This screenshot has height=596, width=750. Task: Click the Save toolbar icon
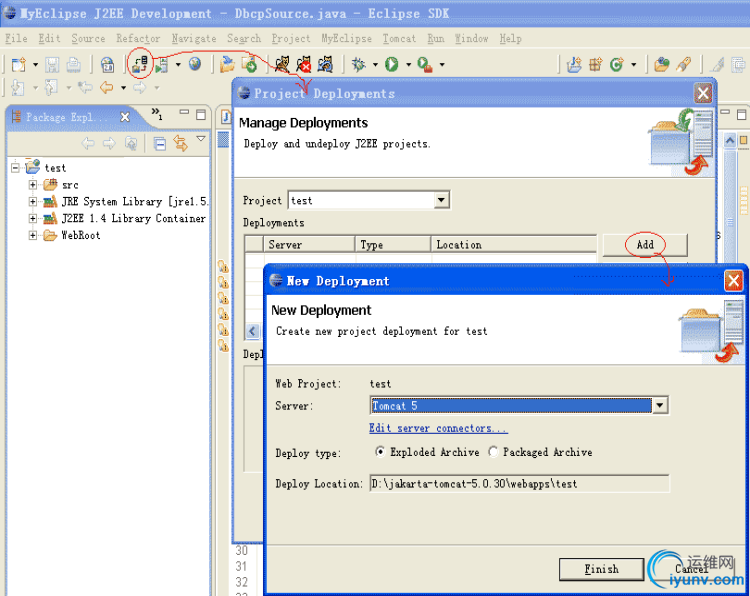click(52, 65)
